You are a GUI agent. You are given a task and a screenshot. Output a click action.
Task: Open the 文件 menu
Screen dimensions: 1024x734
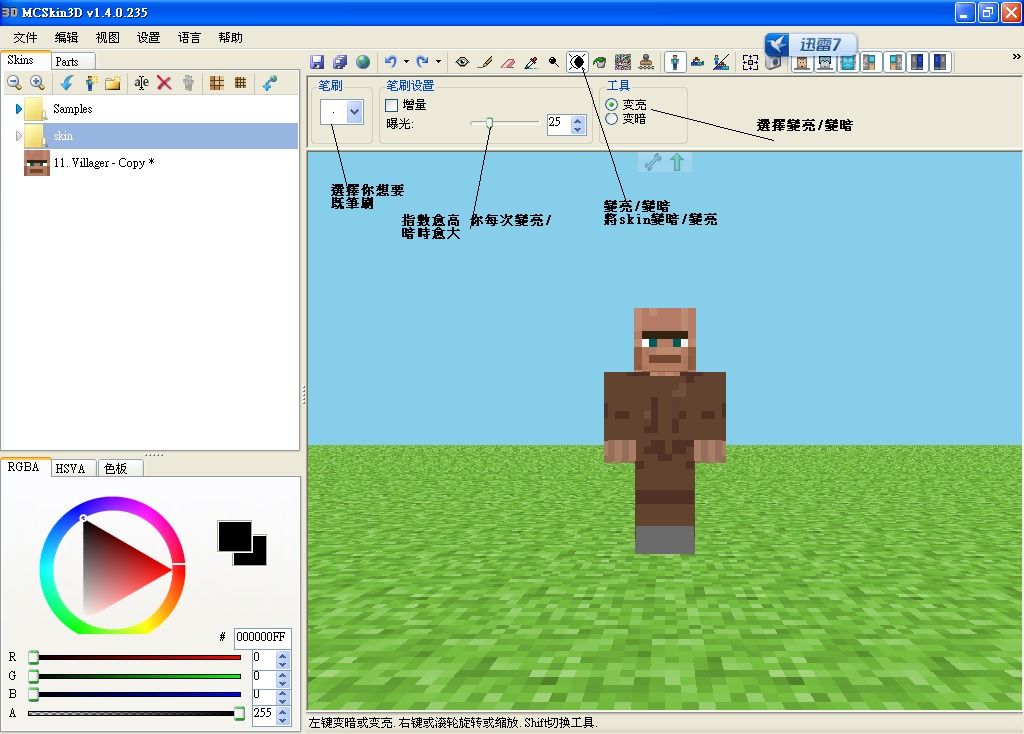25,38
